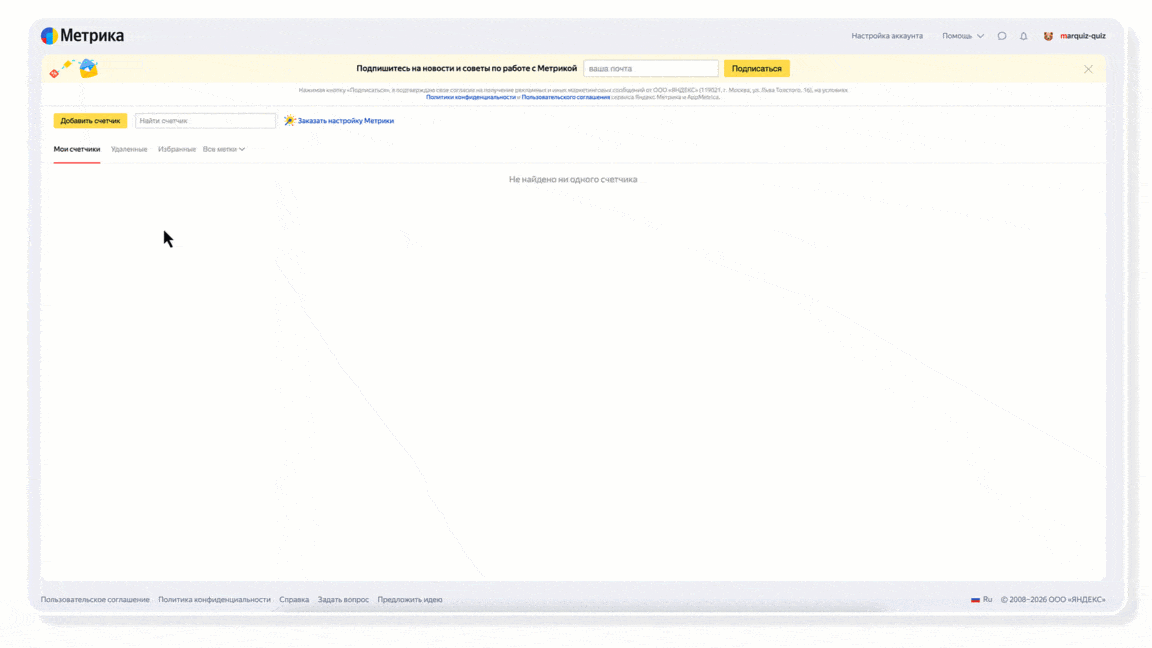Click the Russian flag language icon
Viewport: 1152px width, 648px height.
click(975, 600)
